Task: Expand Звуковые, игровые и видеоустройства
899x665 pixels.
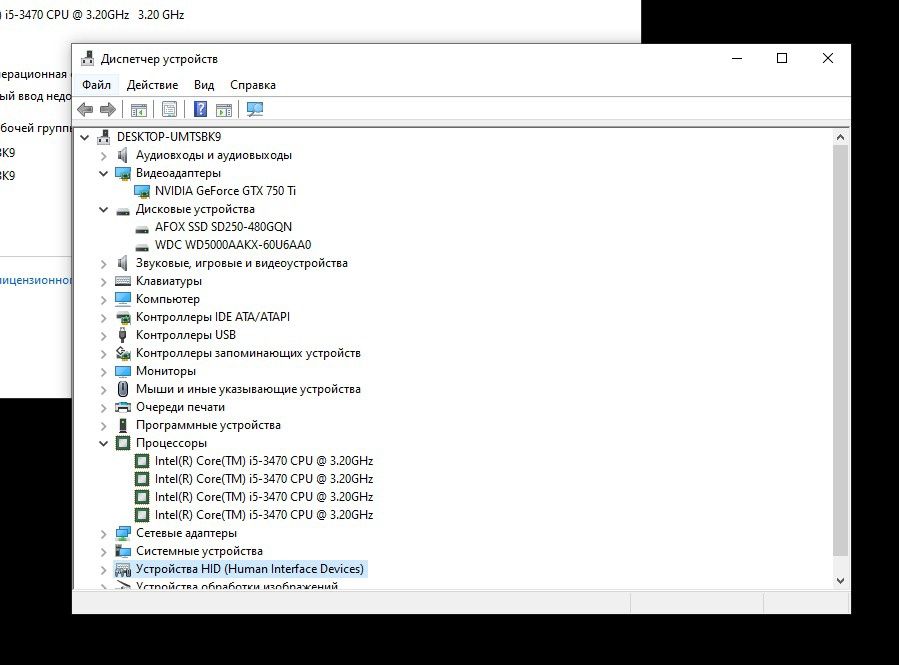Action: (104, 264)
